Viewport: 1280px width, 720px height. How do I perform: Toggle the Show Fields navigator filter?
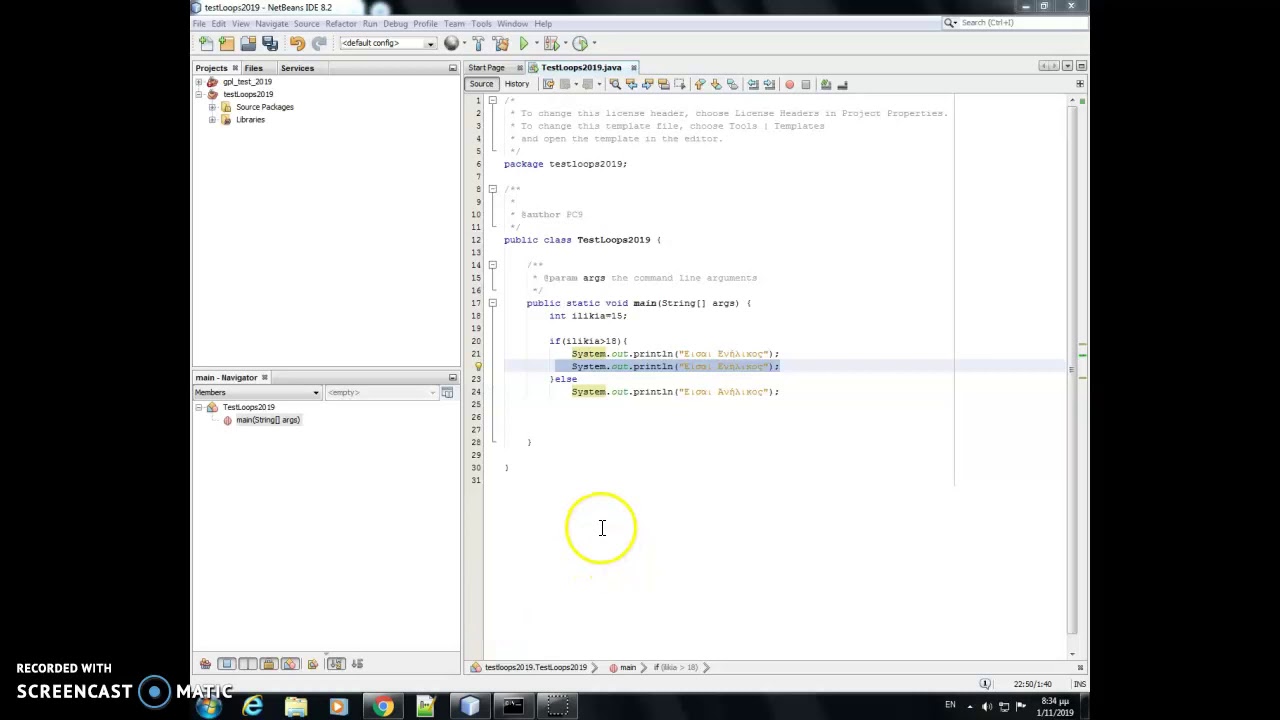(227, 664)
